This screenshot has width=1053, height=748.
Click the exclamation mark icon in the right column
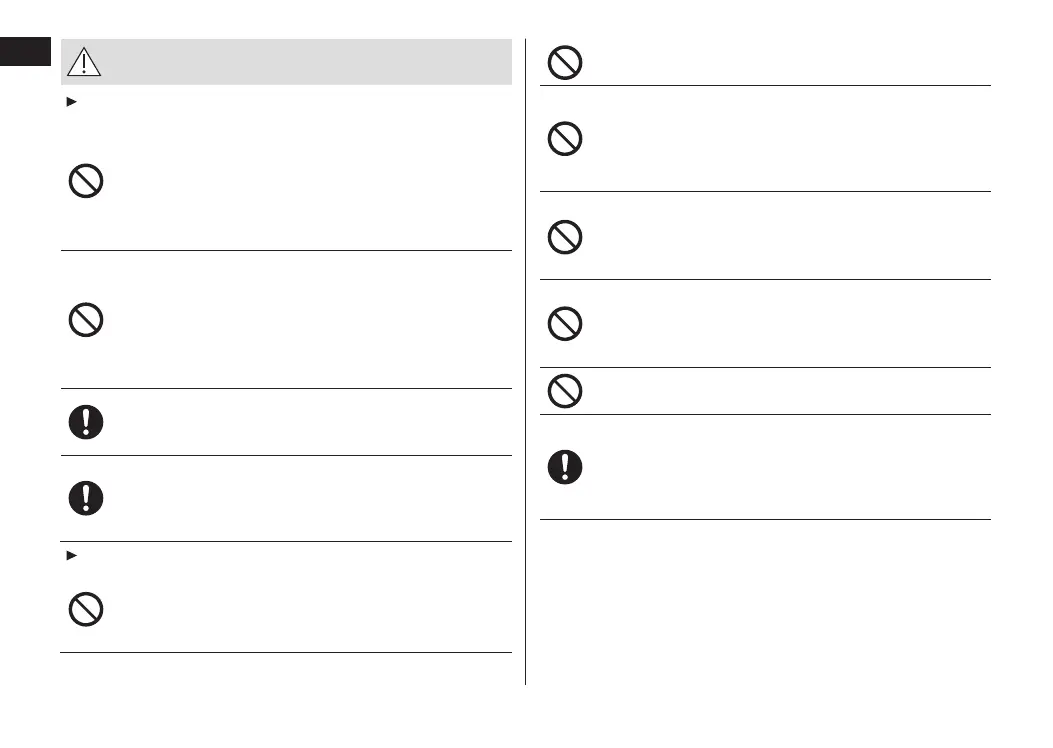click(x=565, y=467)
